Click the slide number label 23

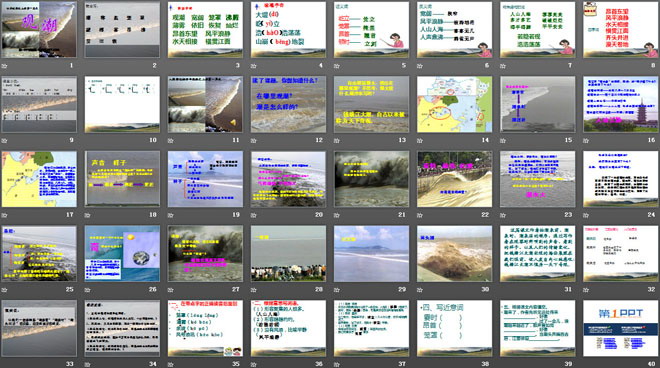(569, 215)
